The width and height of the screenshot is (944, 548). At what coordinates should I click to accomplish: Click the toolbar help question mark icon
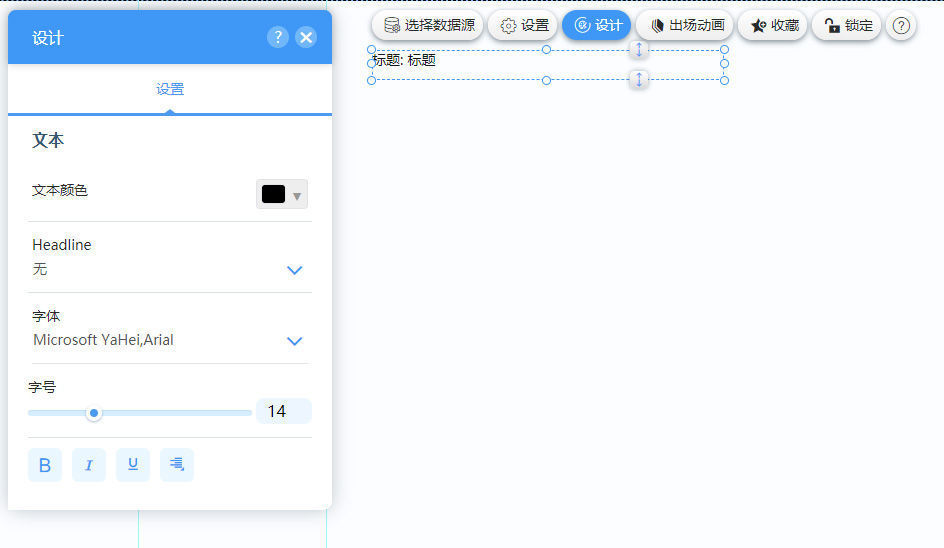pos(901,25)
